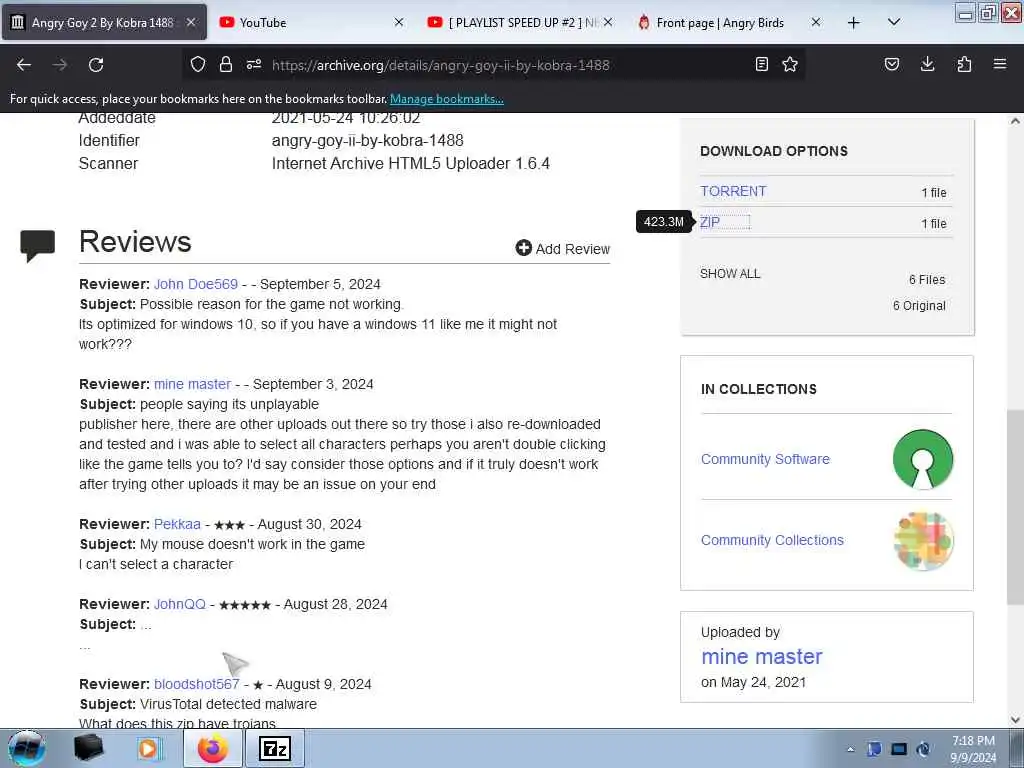Click the green Community Software logo
1024x768 pixels.
click(923, 459)
